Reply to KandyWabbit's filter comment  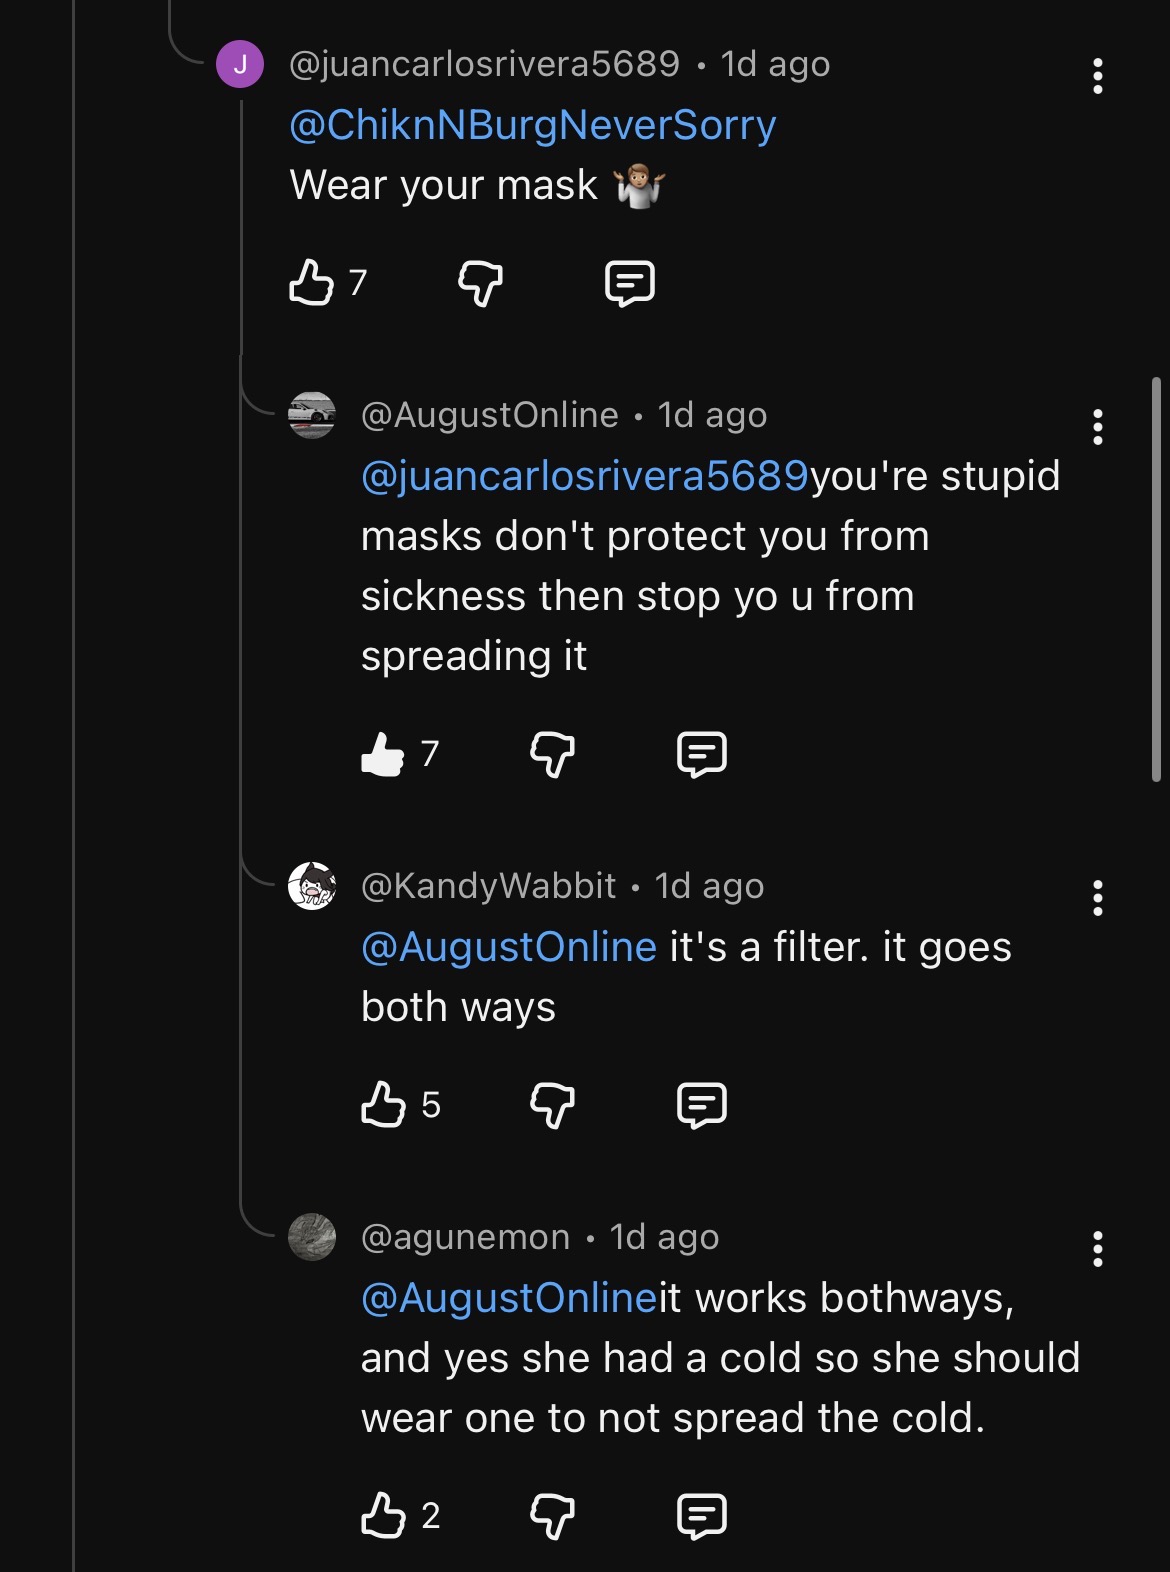(702, 1105)
